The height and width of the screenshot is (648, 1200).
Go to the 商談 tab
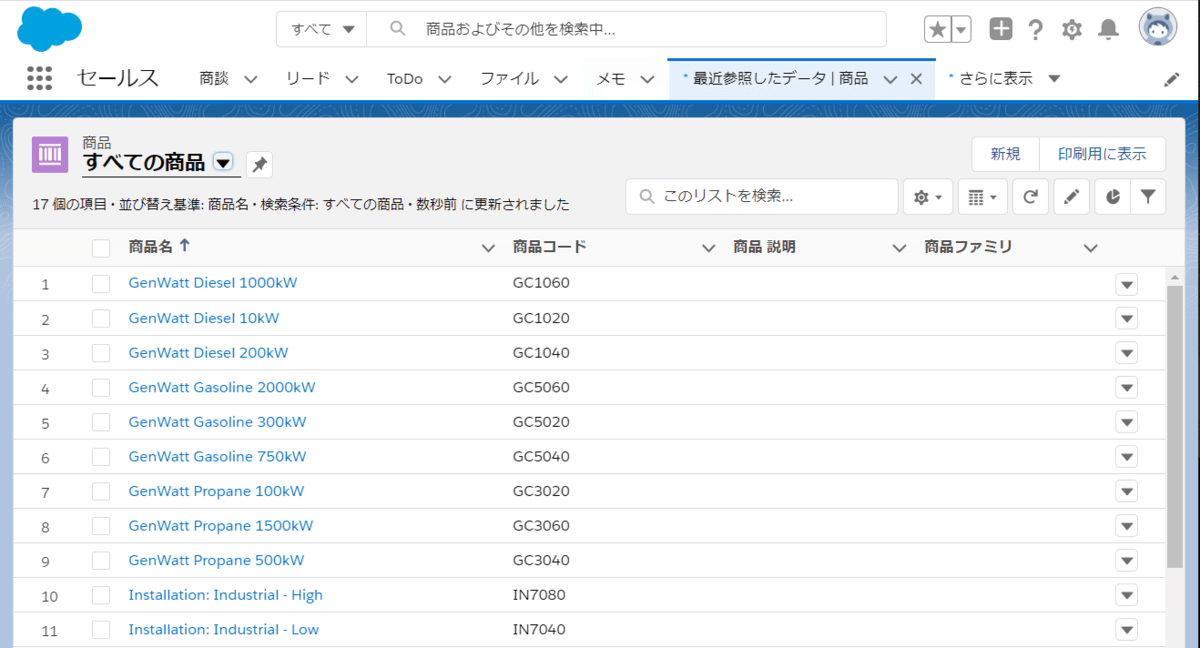coord(214,78)
